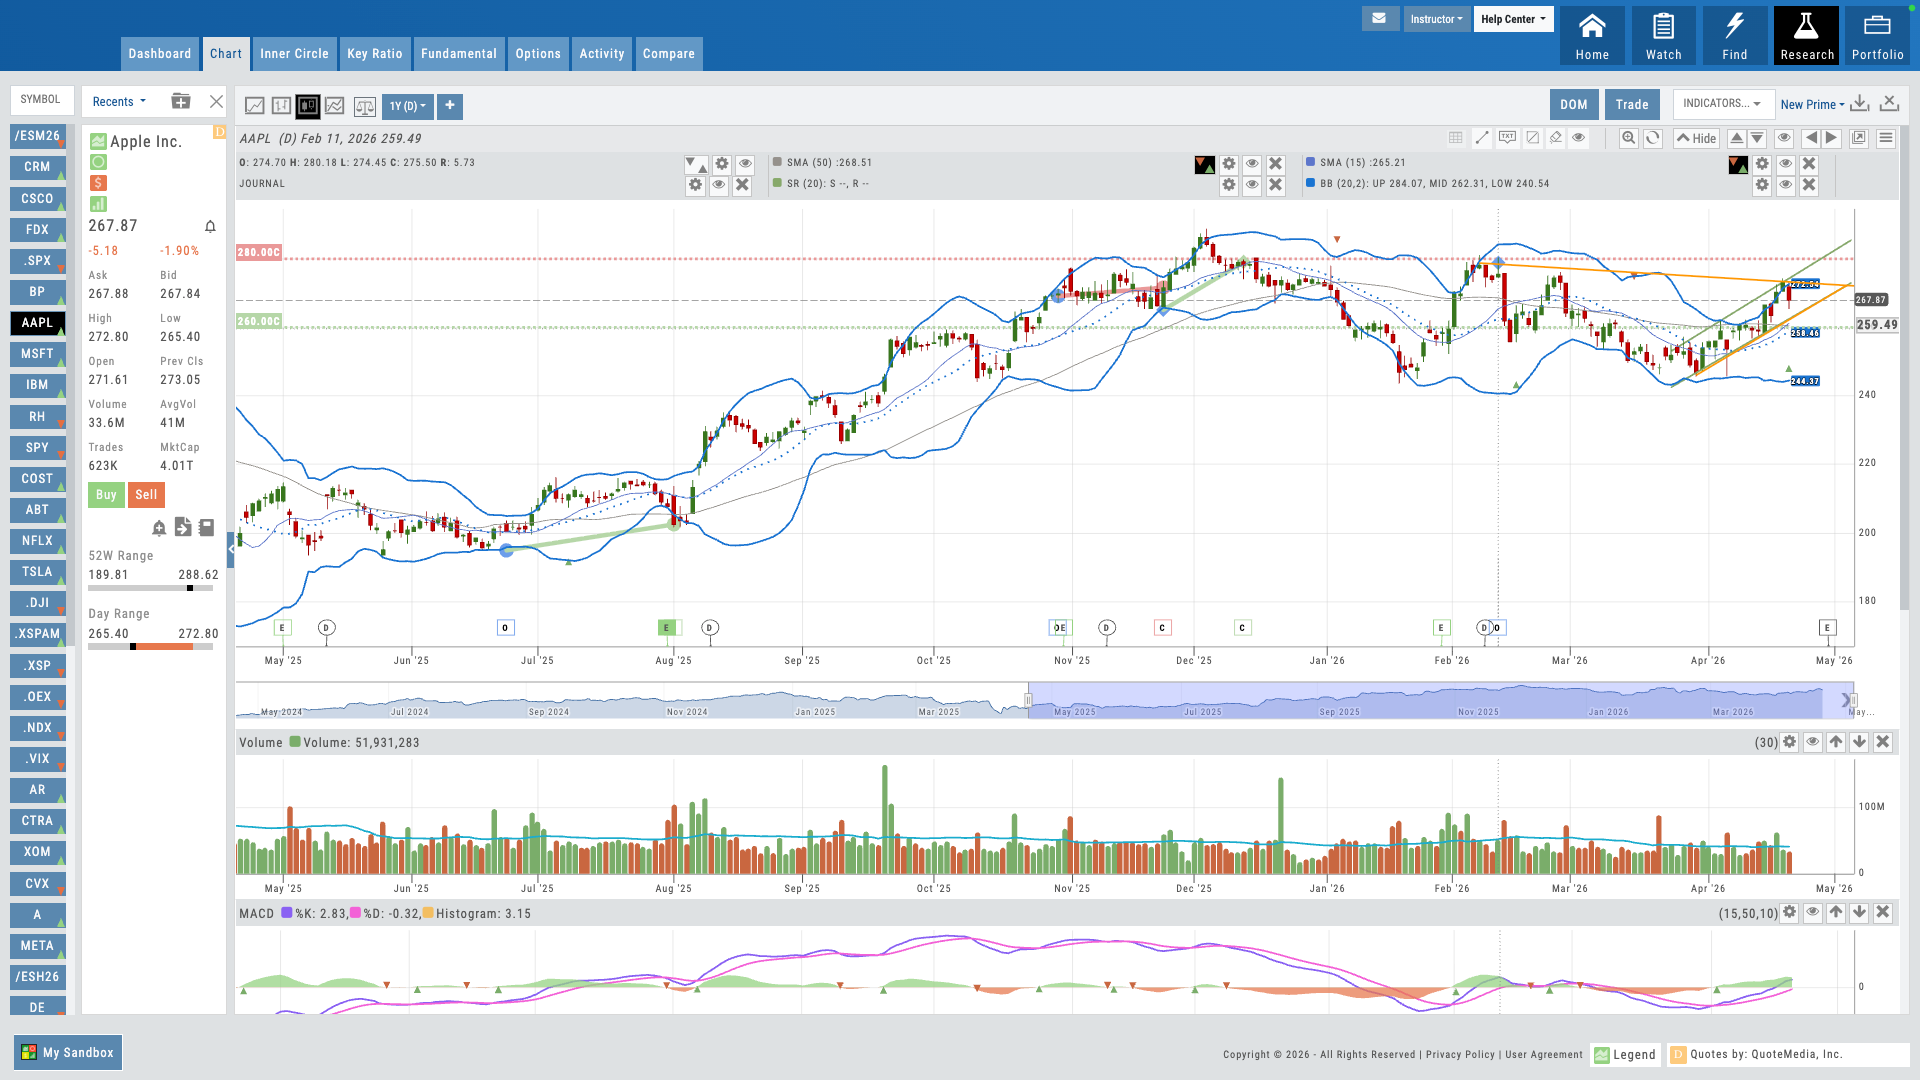Switch to the Fundamental tab
The height and width of the screenshot is (1080, 1920).
coord(459,54)
